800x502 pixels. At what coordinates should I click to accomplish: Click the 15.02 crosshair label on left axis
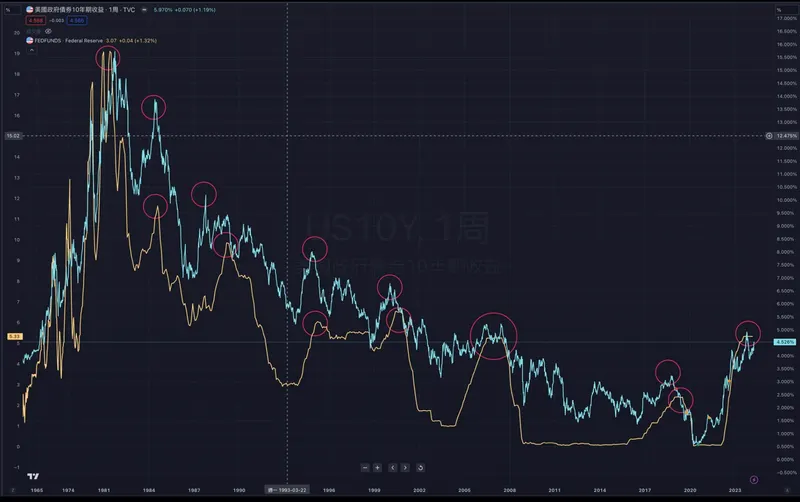pos(13,136)
